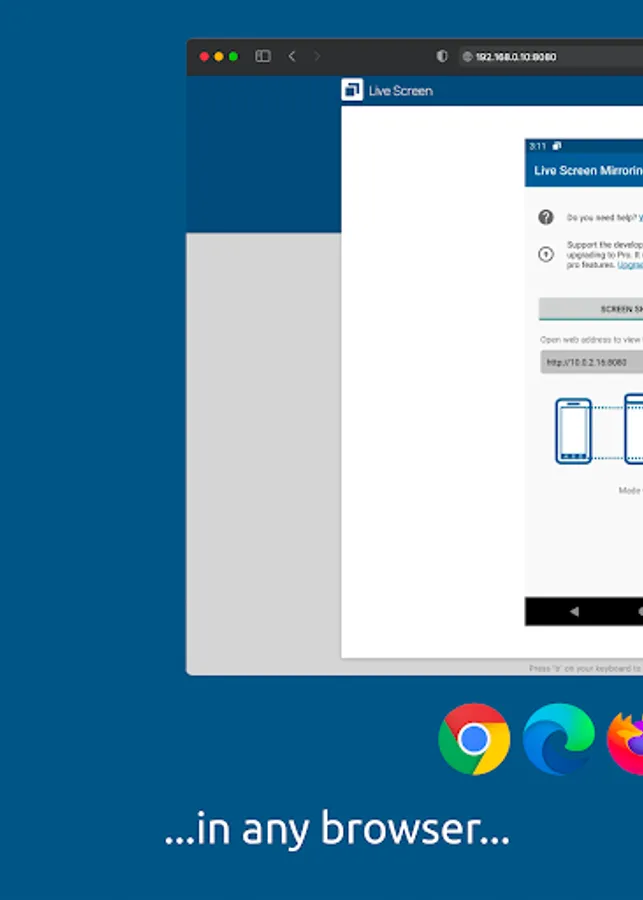Click the "Open web address to view" label

point(591,340)
